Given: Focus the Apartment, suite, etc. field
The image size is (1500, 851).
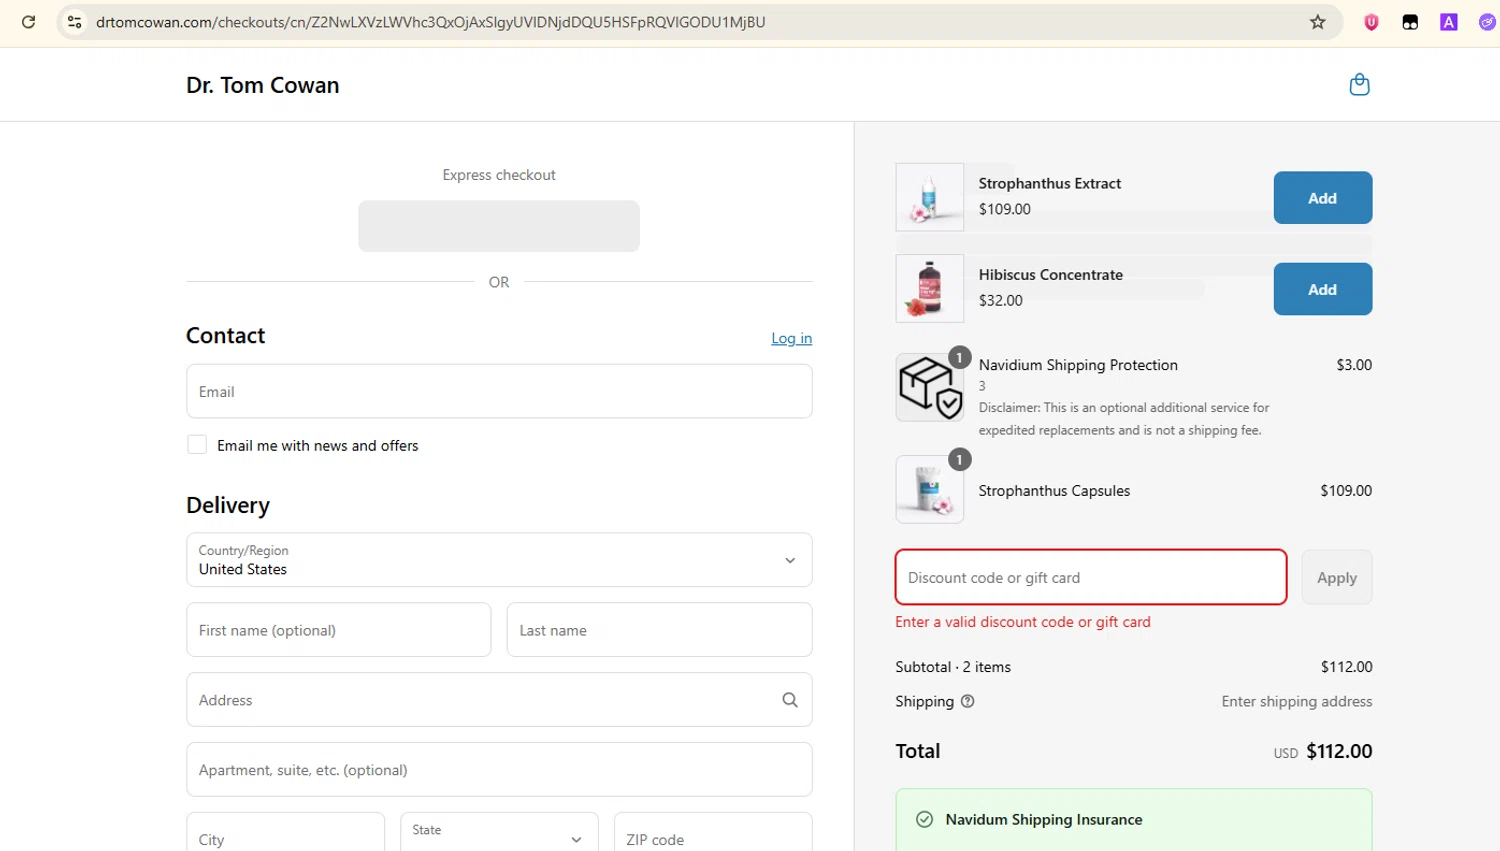Looking at the screenshot, I should [x=499, y=770].
